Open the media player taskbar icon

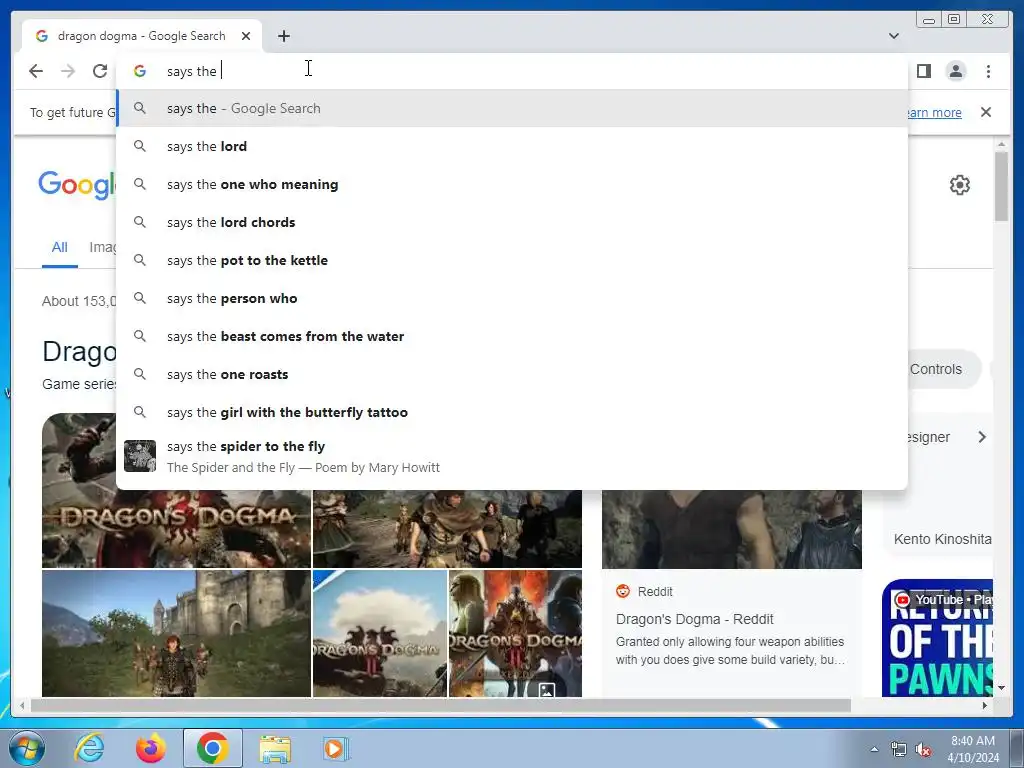click(x=336, y=748)
